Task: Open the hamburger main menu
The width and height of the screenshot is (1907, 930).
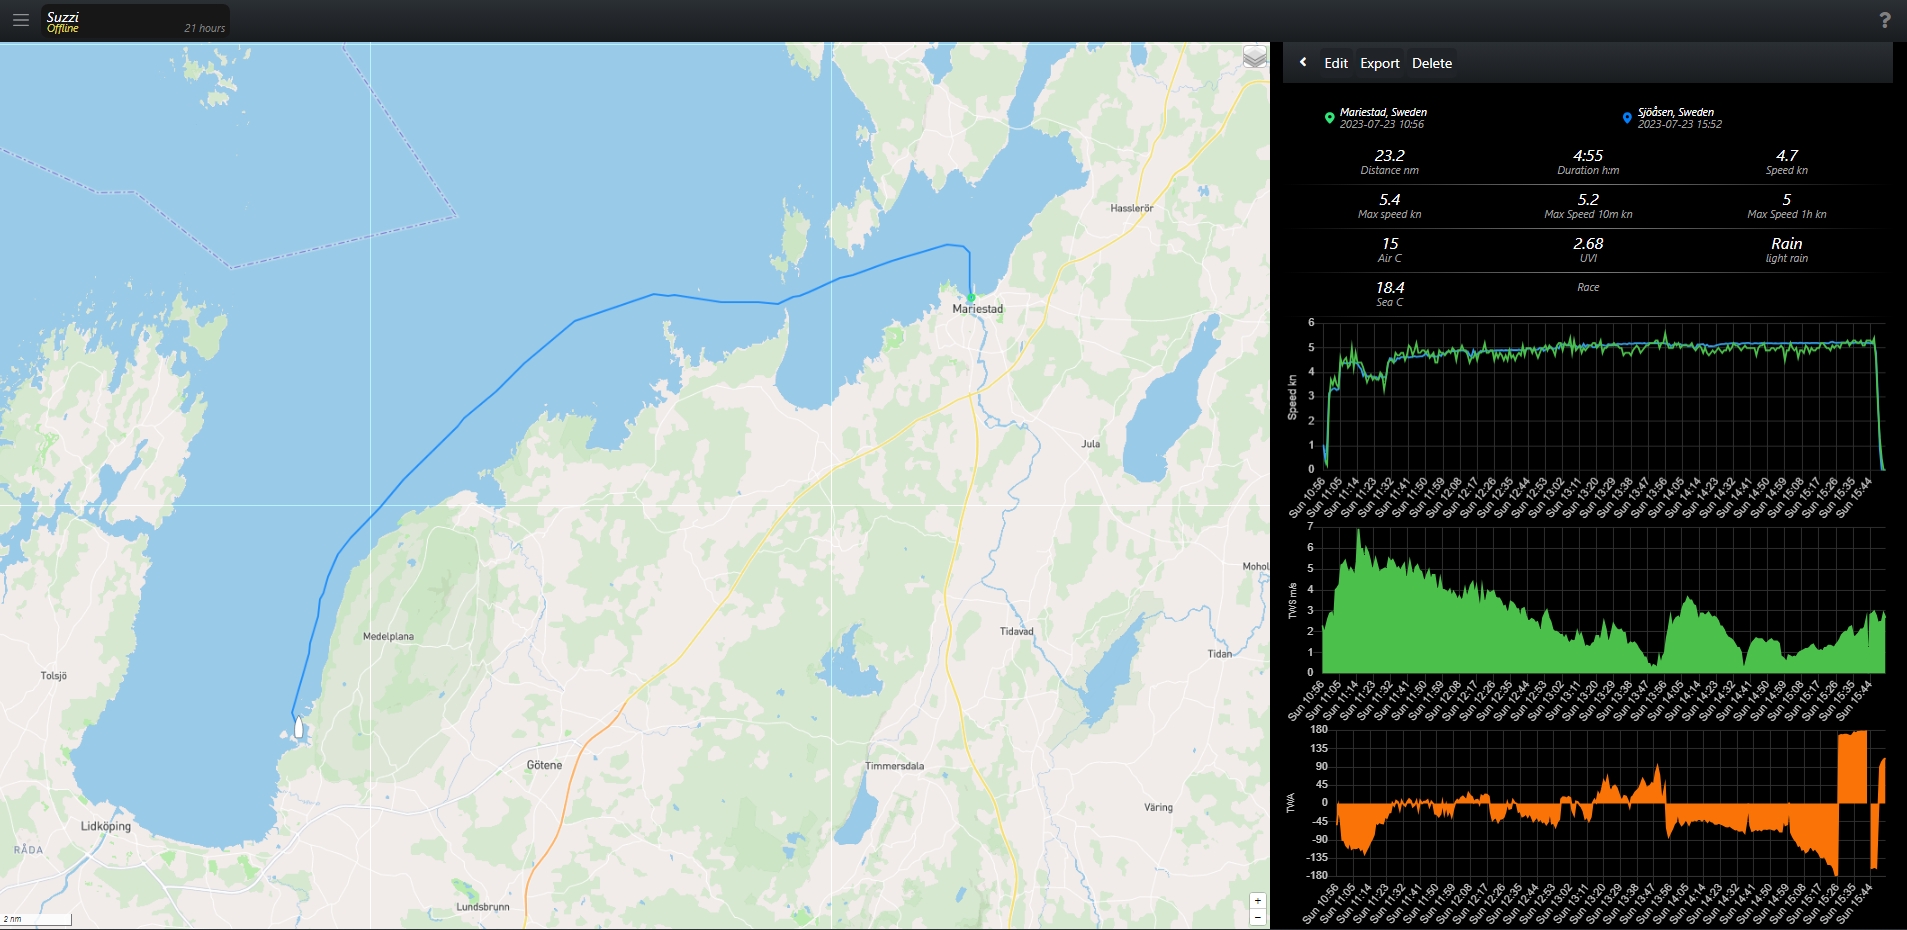Action: 20,20
